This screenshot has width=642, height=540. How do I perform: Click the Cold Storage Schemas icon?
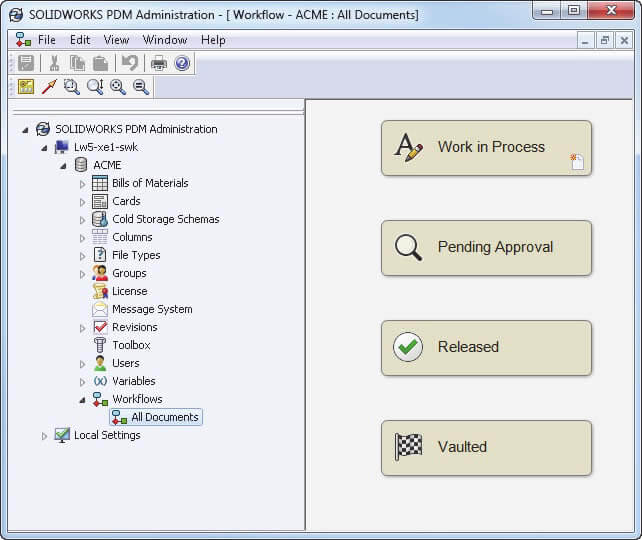pyautogui.click(x=100, y=219)
